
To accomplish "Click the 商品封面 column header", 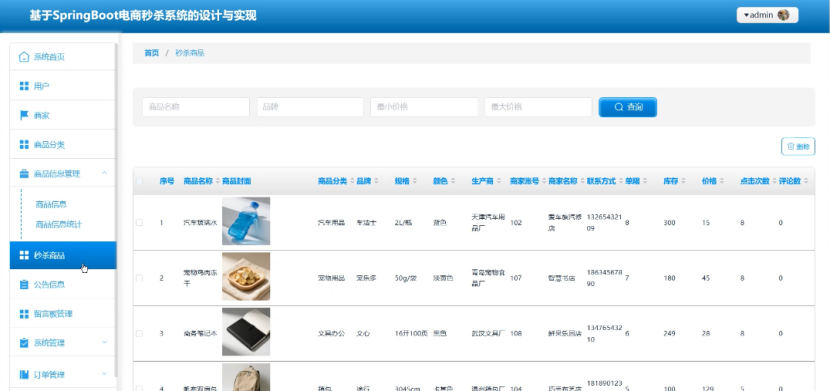I will click(237, 181).
